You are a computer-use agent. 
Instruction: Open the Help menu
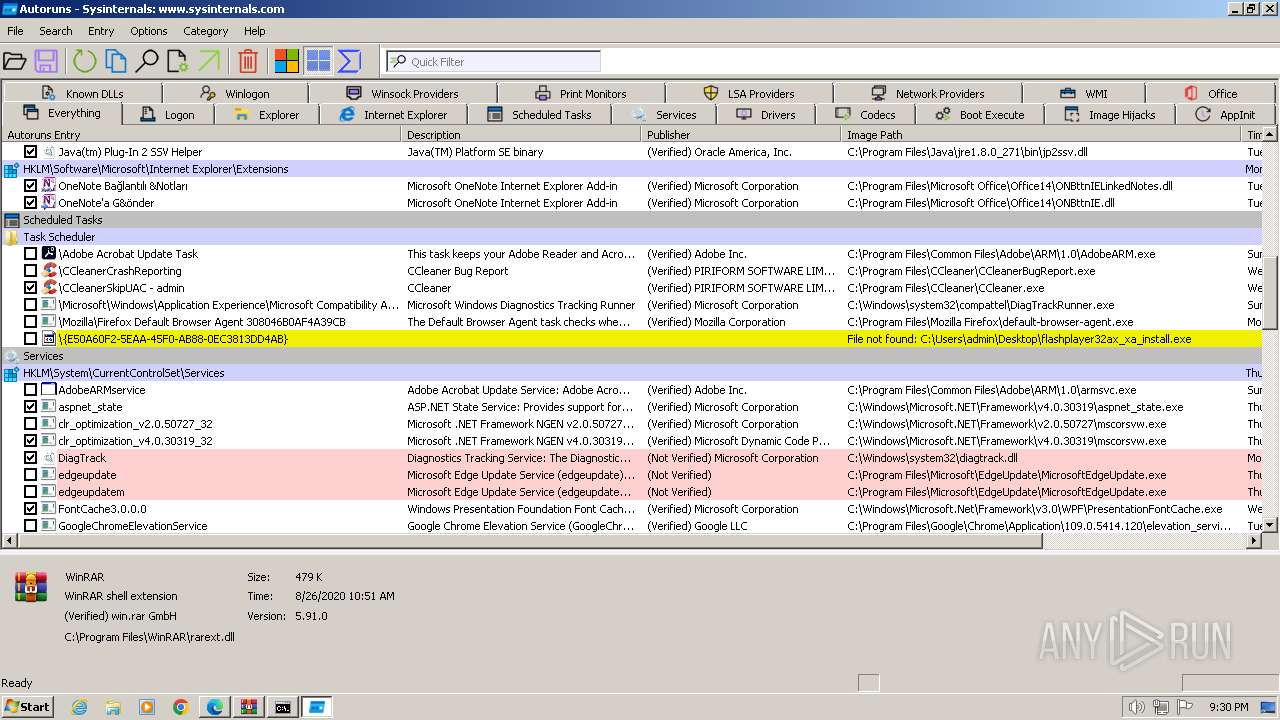(x=255, y=31)
